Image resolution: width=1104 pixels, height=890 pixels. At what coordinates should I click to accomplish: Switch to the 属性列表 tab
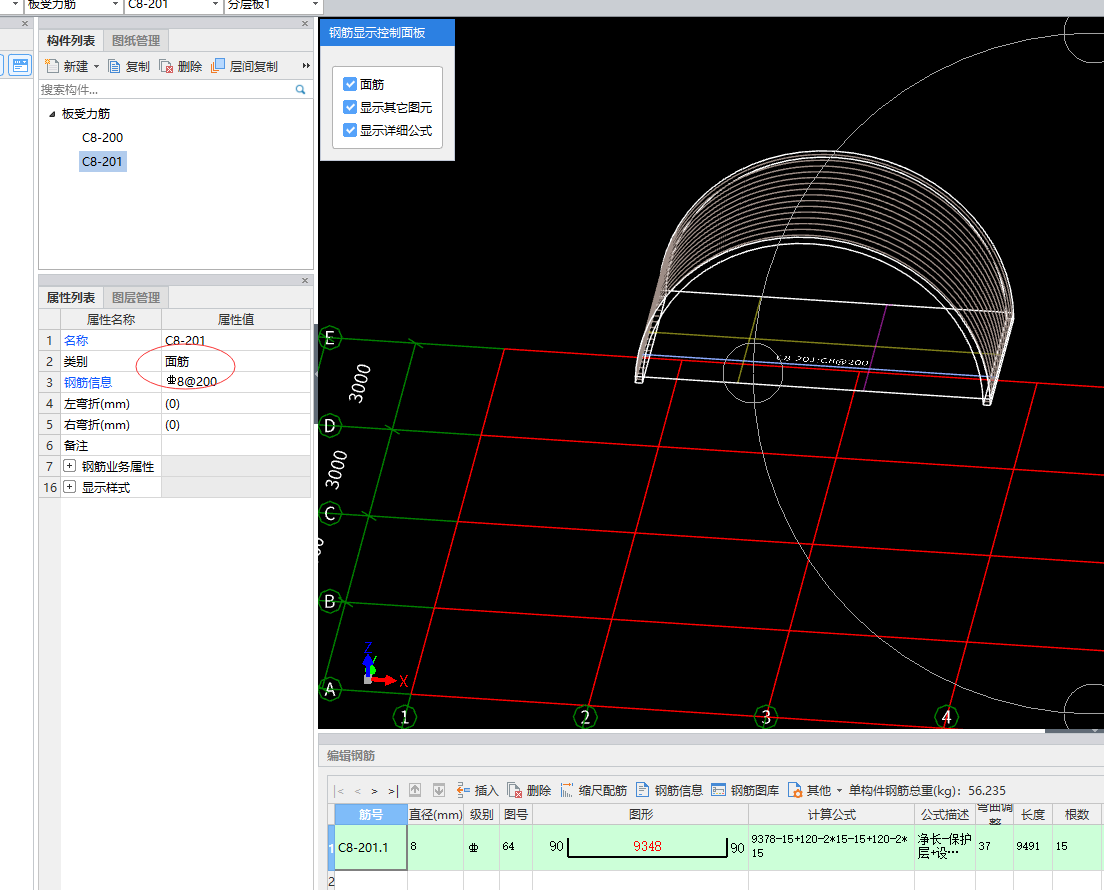71,298
